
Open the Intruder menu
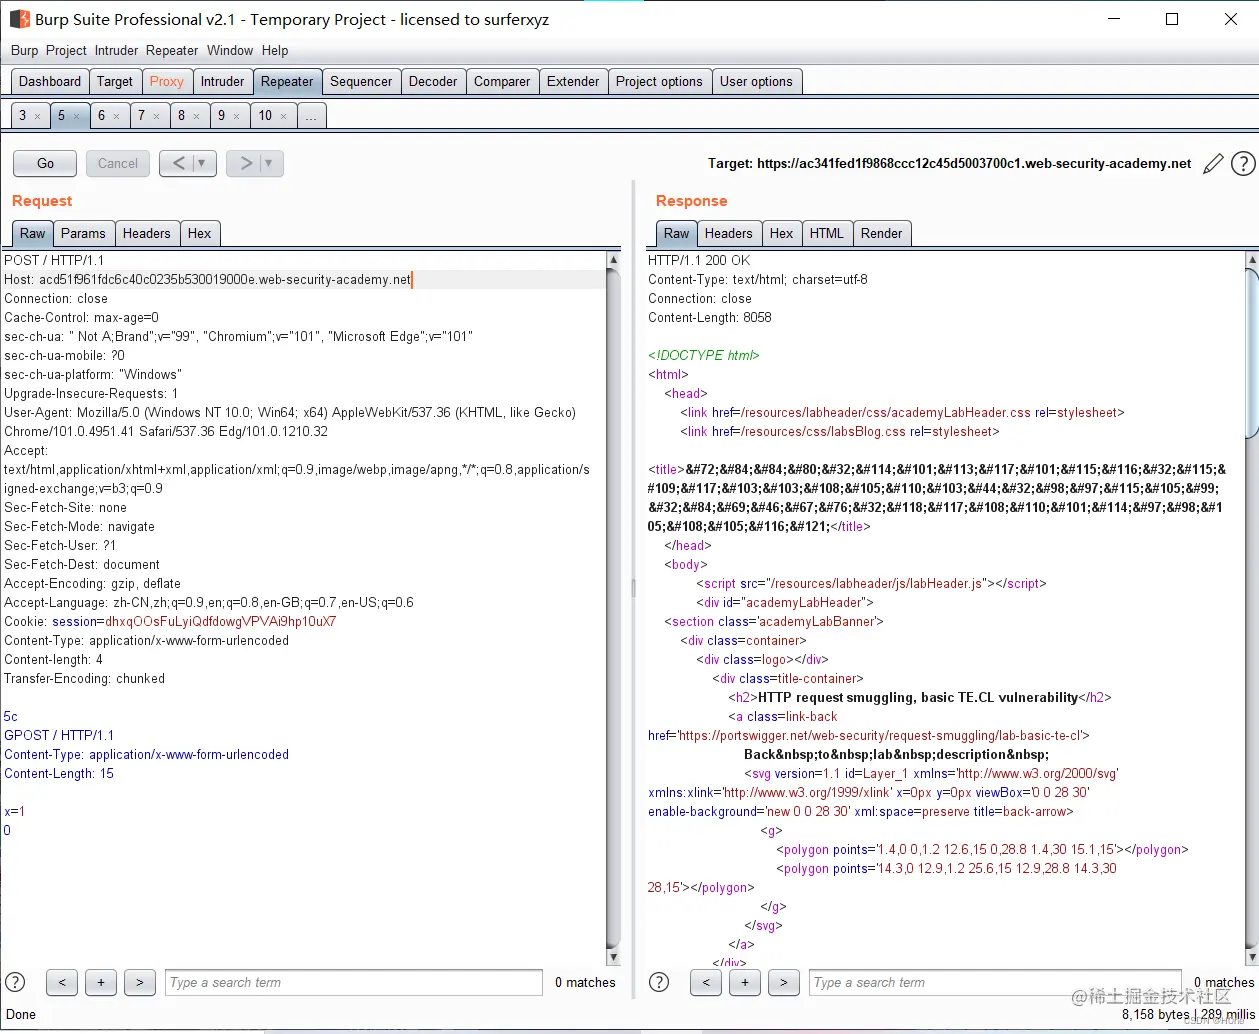pyautogui.click(x=117, y=50)
